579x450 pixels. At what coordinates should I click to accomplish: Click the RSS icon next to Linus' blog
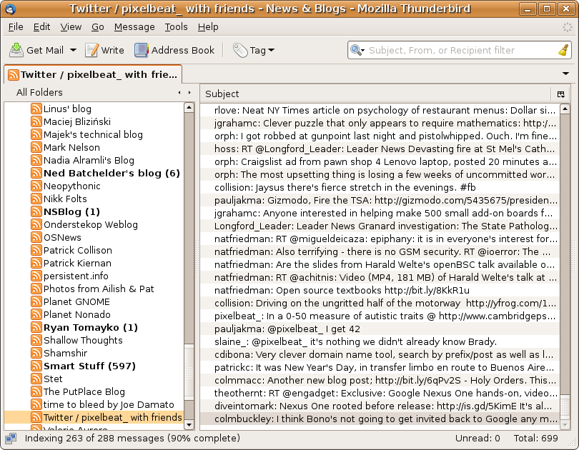[x=36, y=109]
